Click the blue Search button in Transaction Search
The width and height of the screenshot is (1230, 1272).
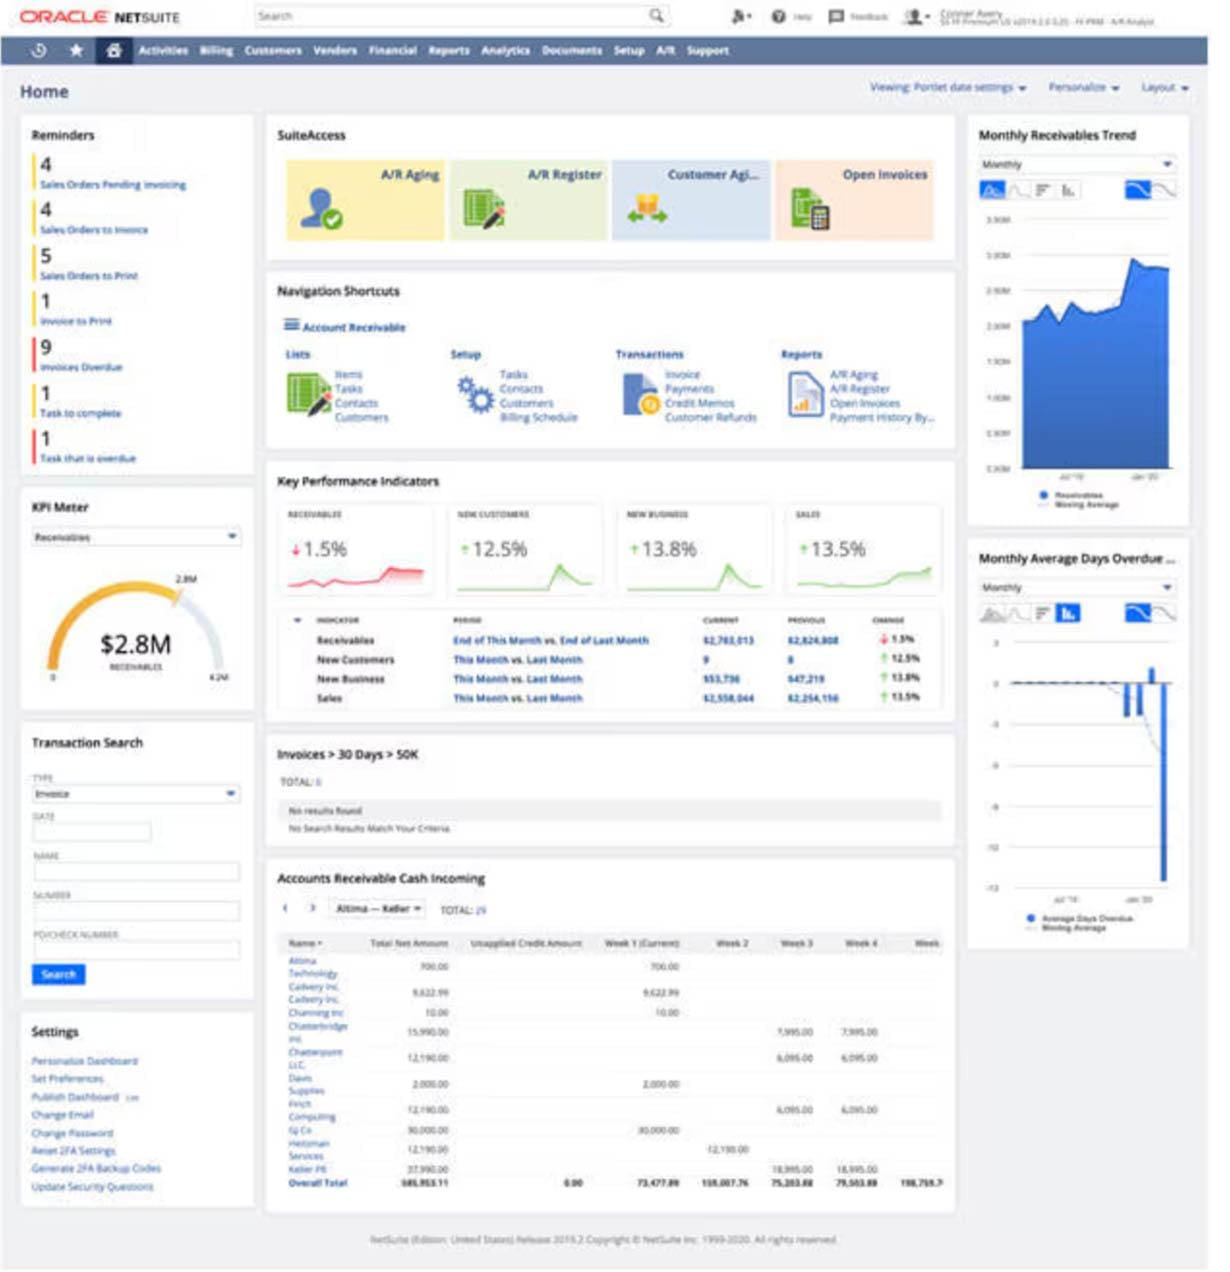tap(58, 974)
